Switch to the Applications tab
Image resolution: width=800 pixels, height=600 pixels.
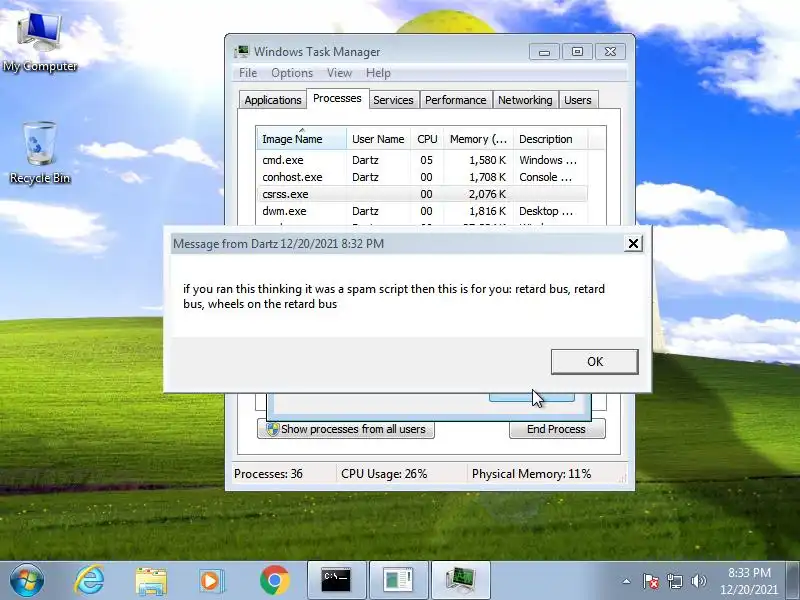(273, 100)
